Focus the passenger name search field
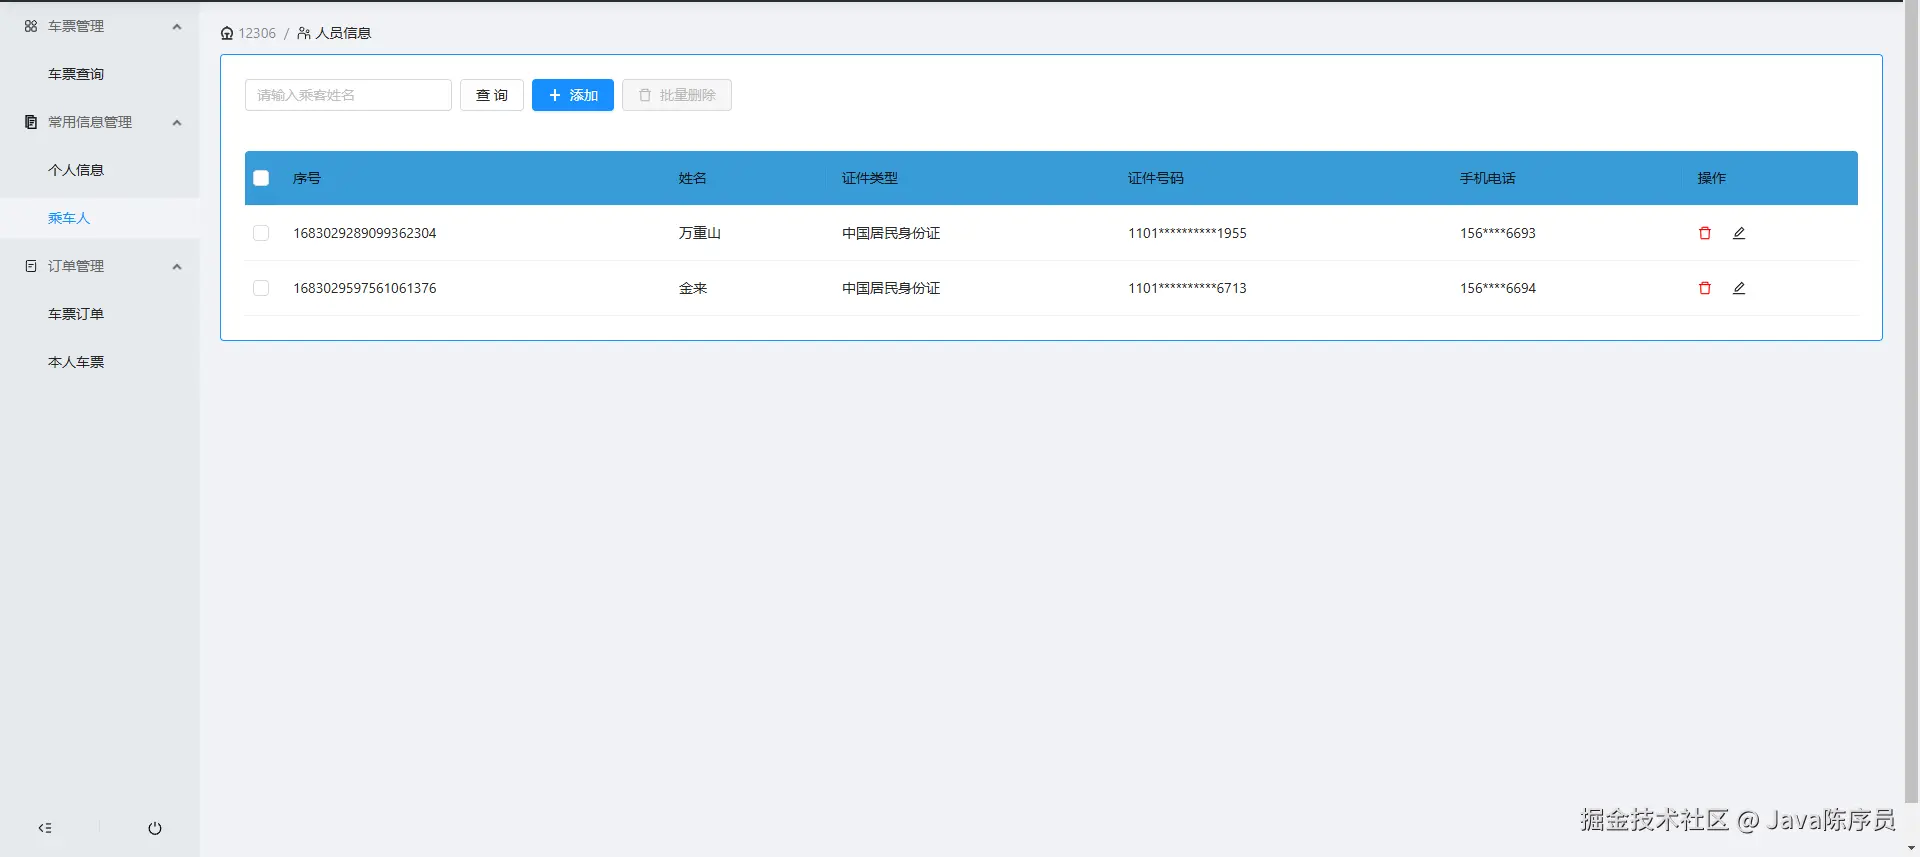The image size is (1920, 857). point(348,95)
